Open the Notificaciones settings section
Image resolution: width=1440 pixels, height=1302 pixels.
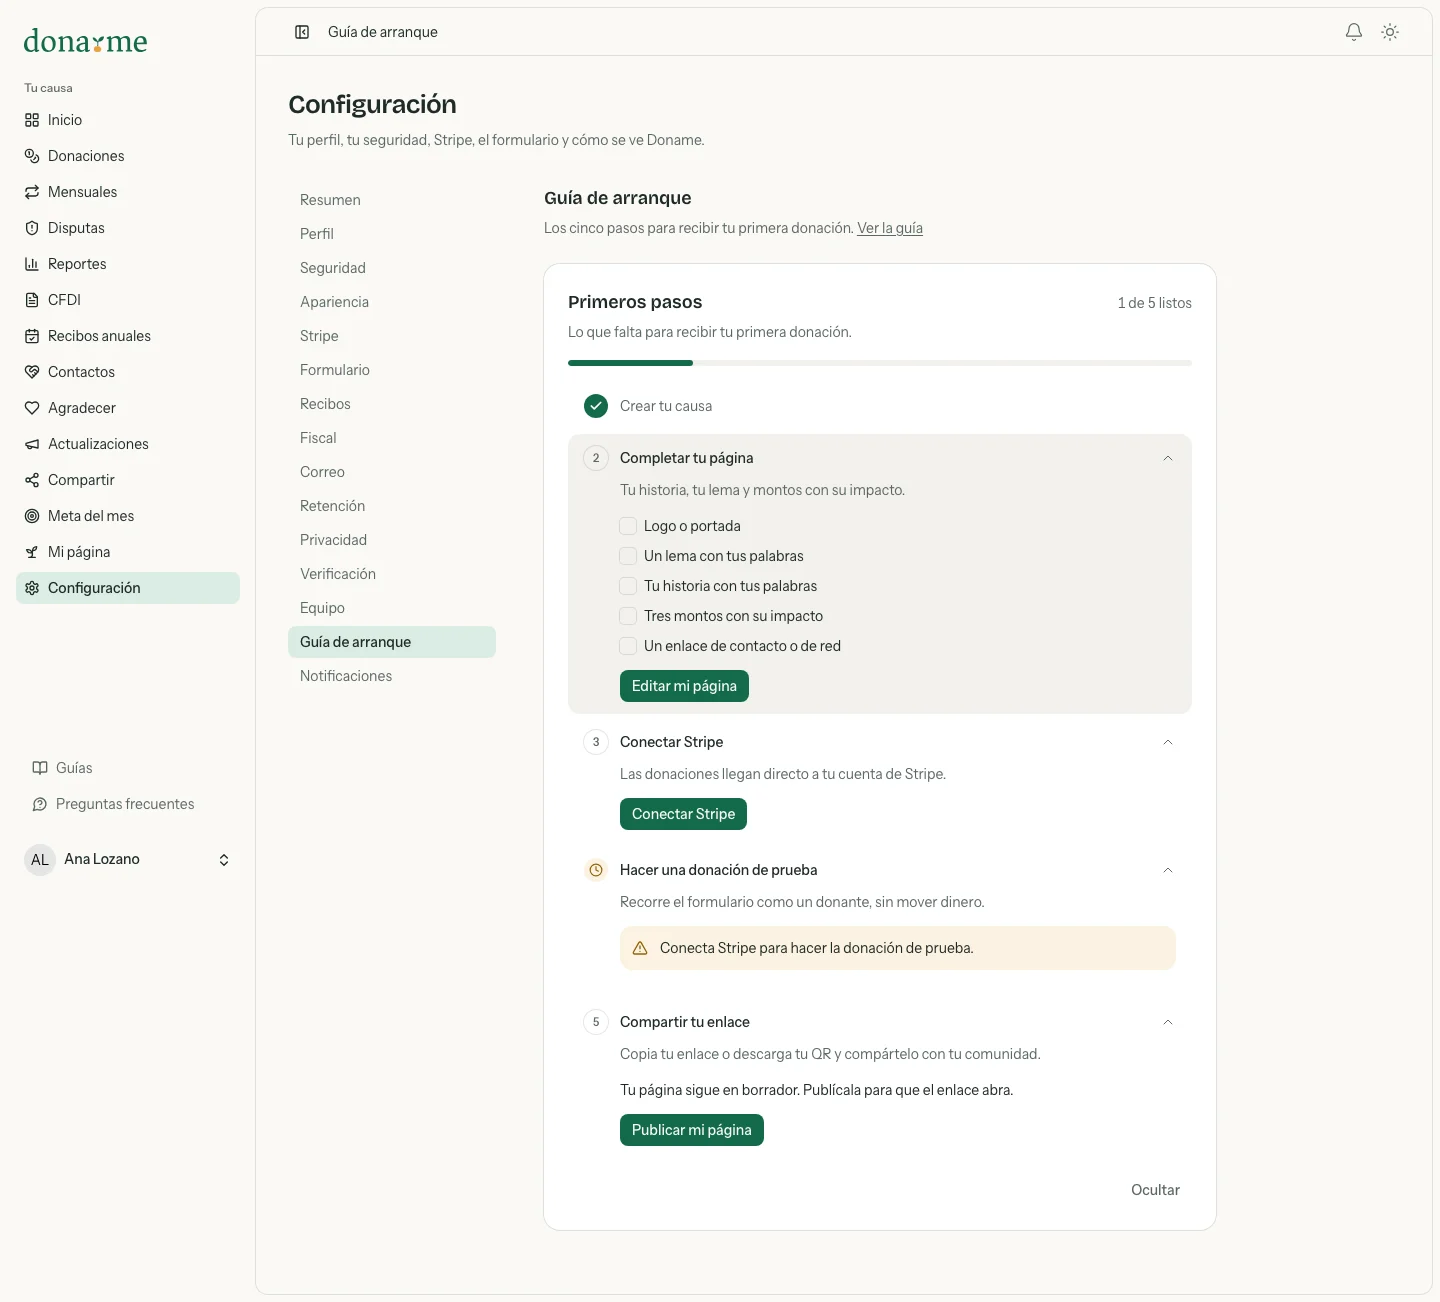pos(392,676)
